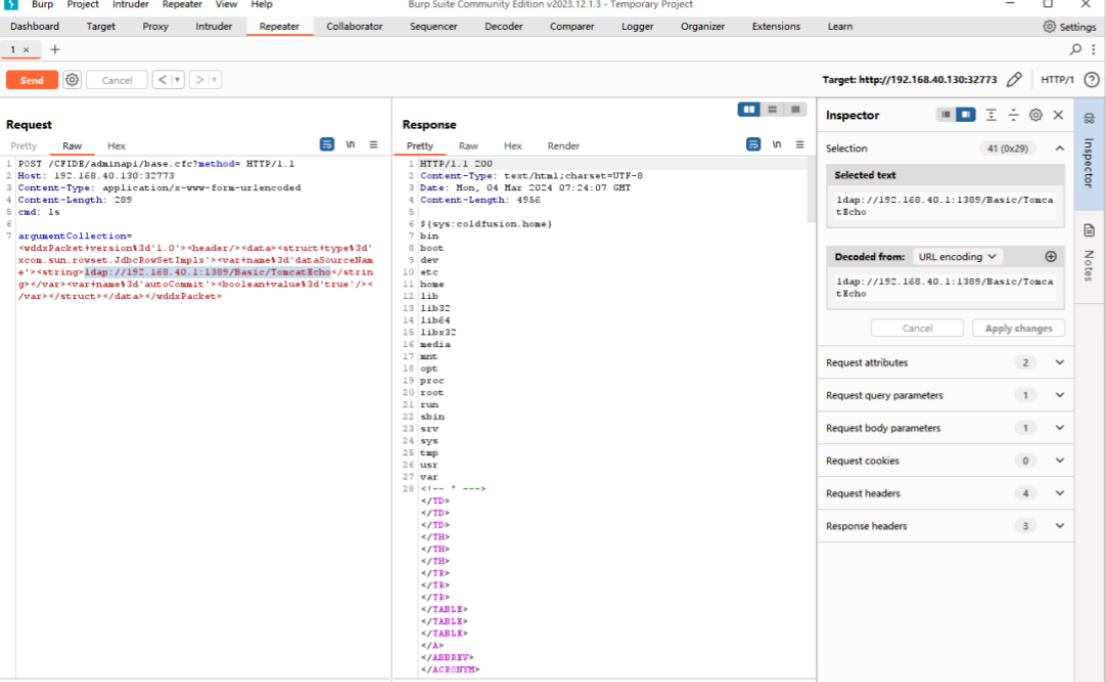
Task: Click the Response pane vertical scrollbar
Action: click(x=811, y=190)
